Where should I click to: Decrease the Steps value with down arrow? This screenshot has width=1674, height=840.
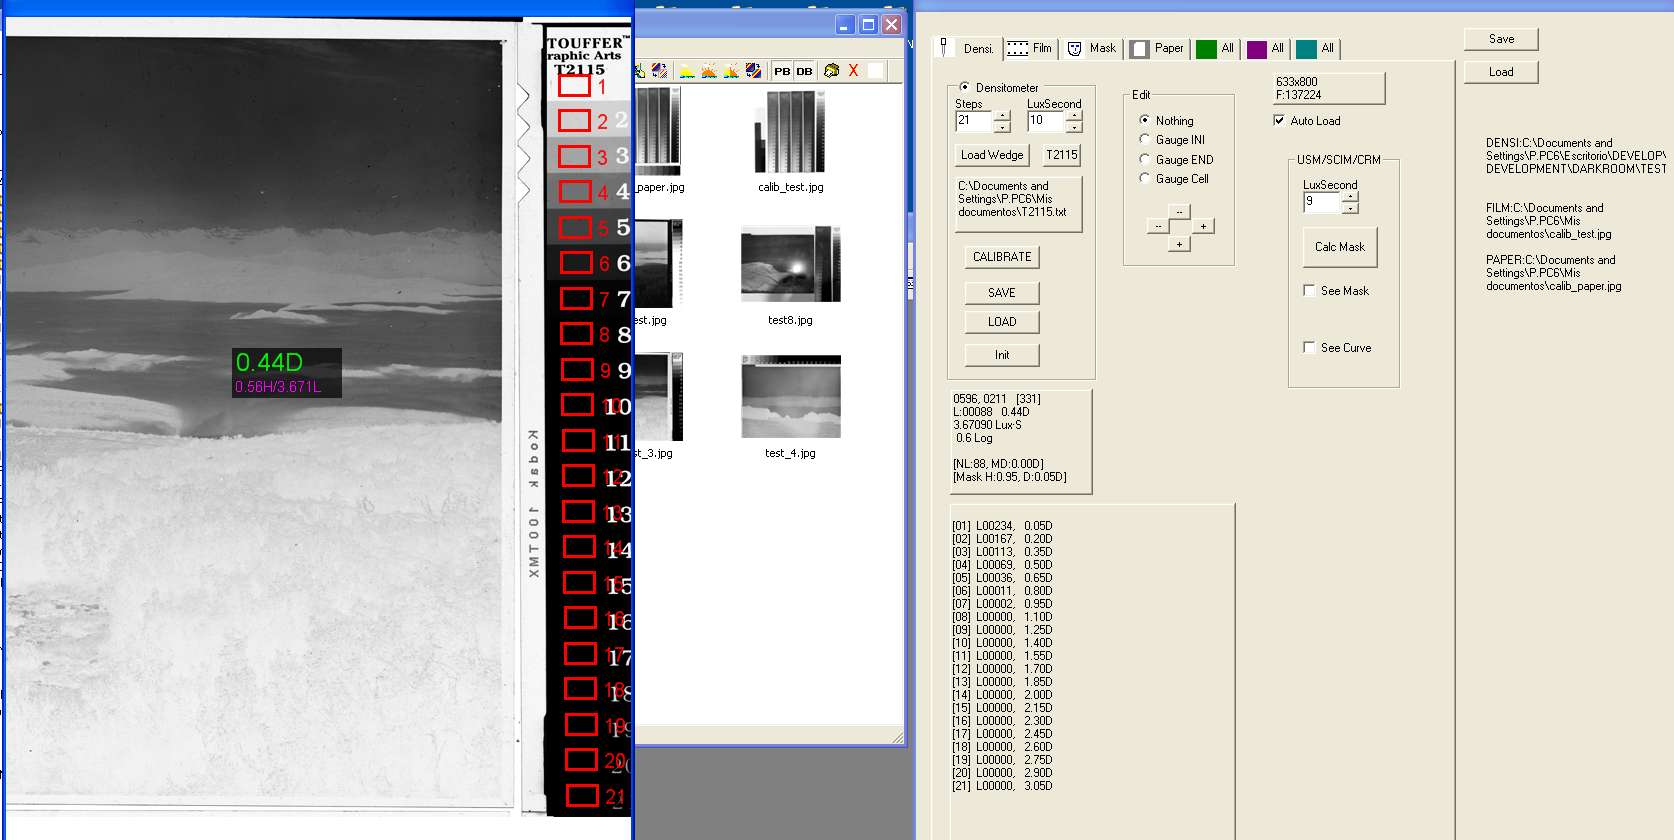pyautogui.click(x=1002, y=127)
